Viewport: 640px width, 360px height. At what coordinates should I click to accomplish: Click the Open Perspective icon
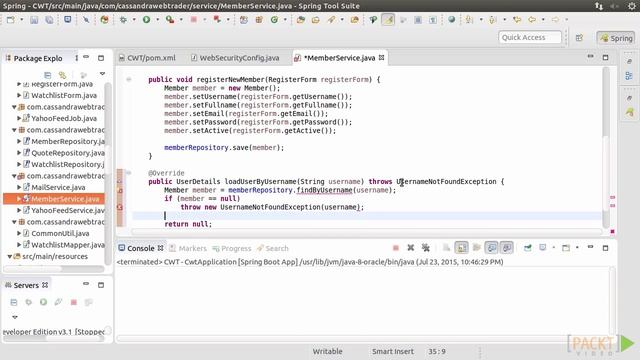tap(579, 38)
